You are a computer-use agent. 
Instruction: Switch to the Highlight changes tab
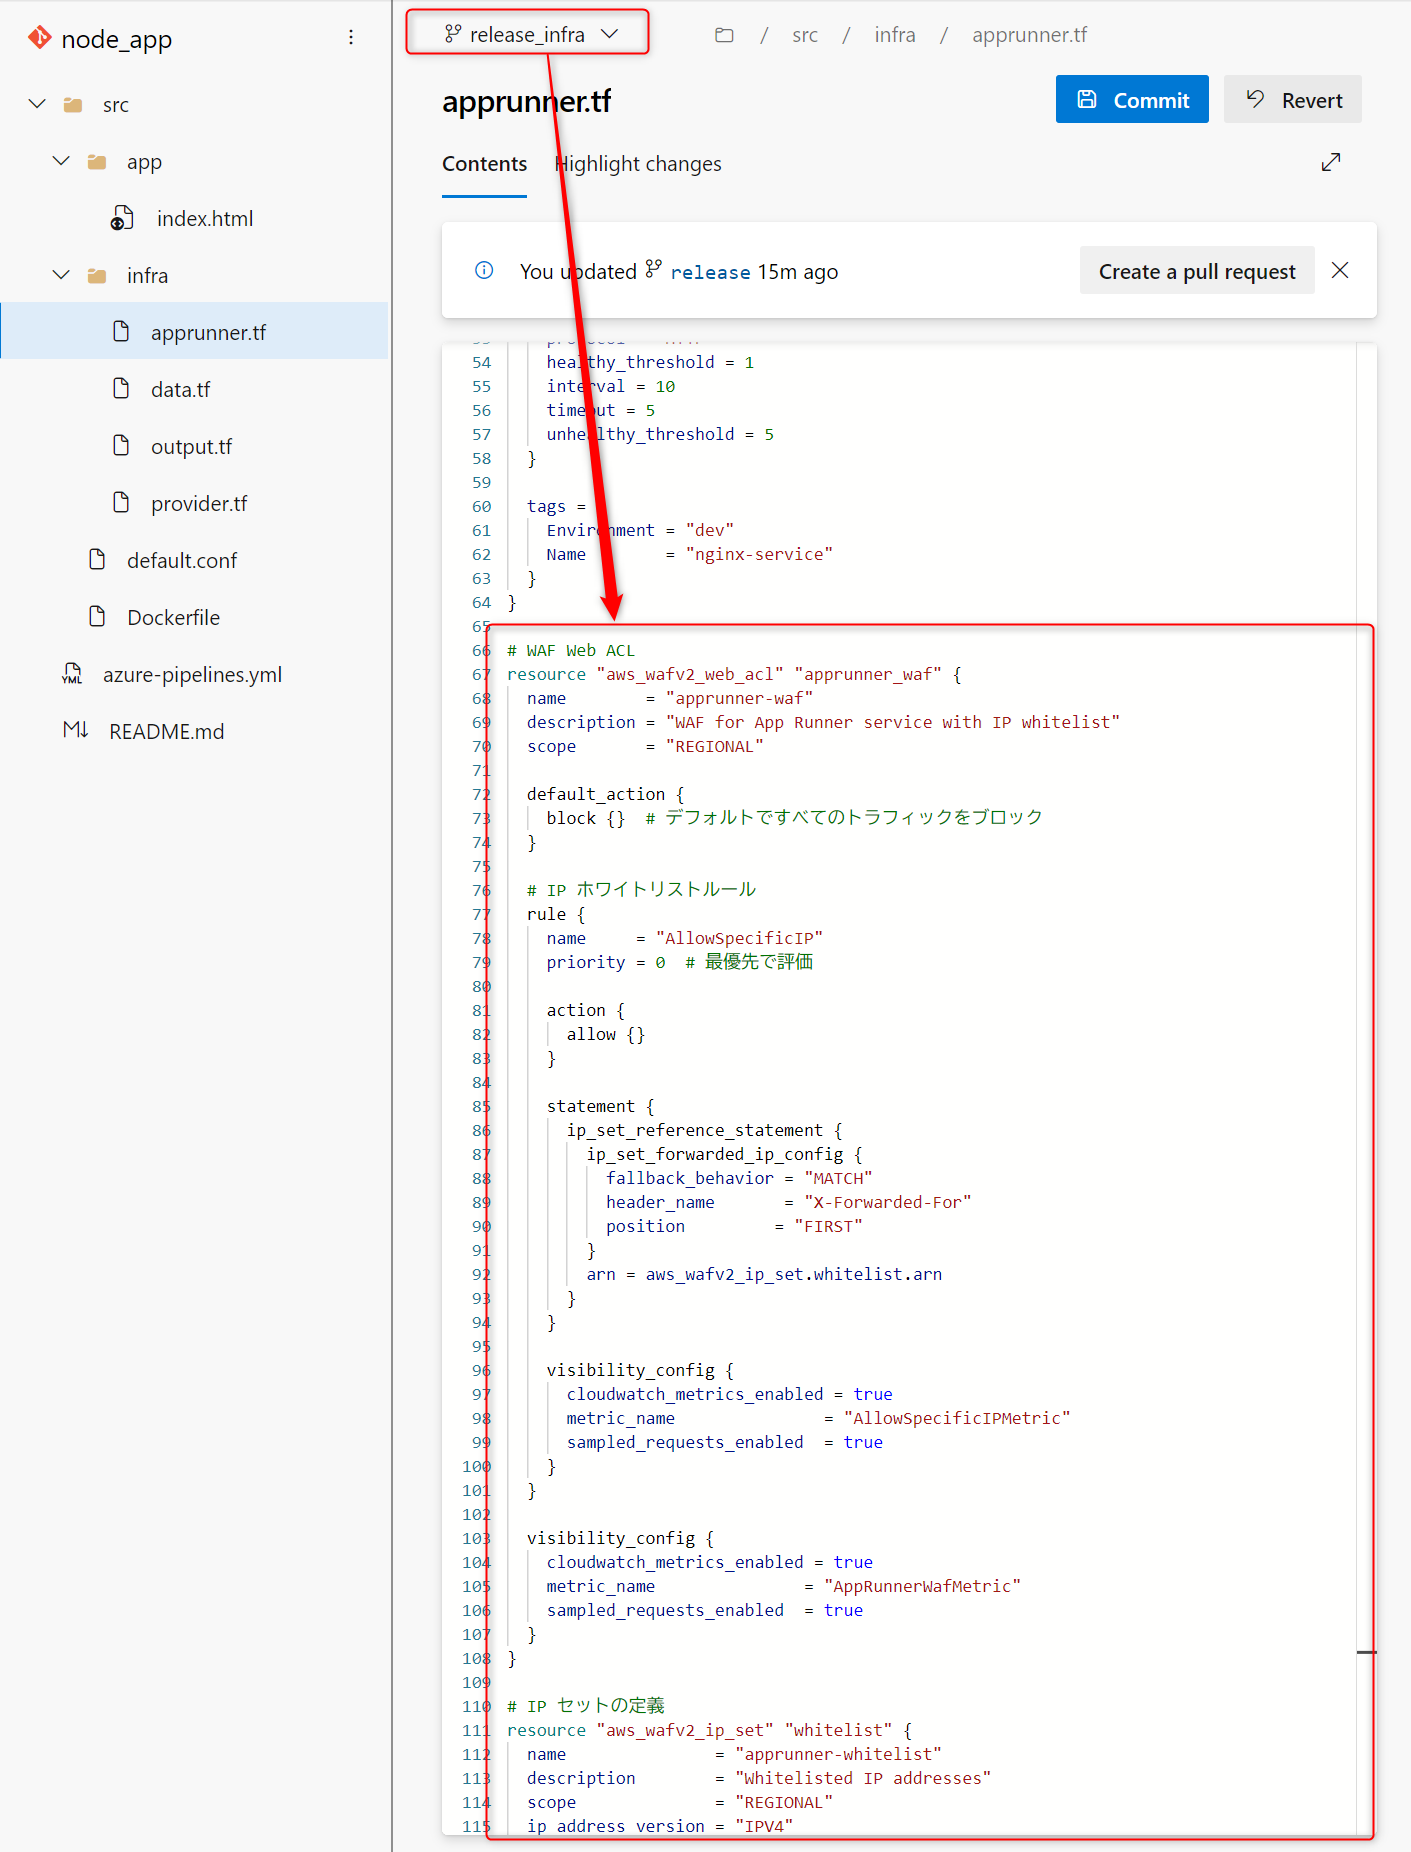click(639, 164)
